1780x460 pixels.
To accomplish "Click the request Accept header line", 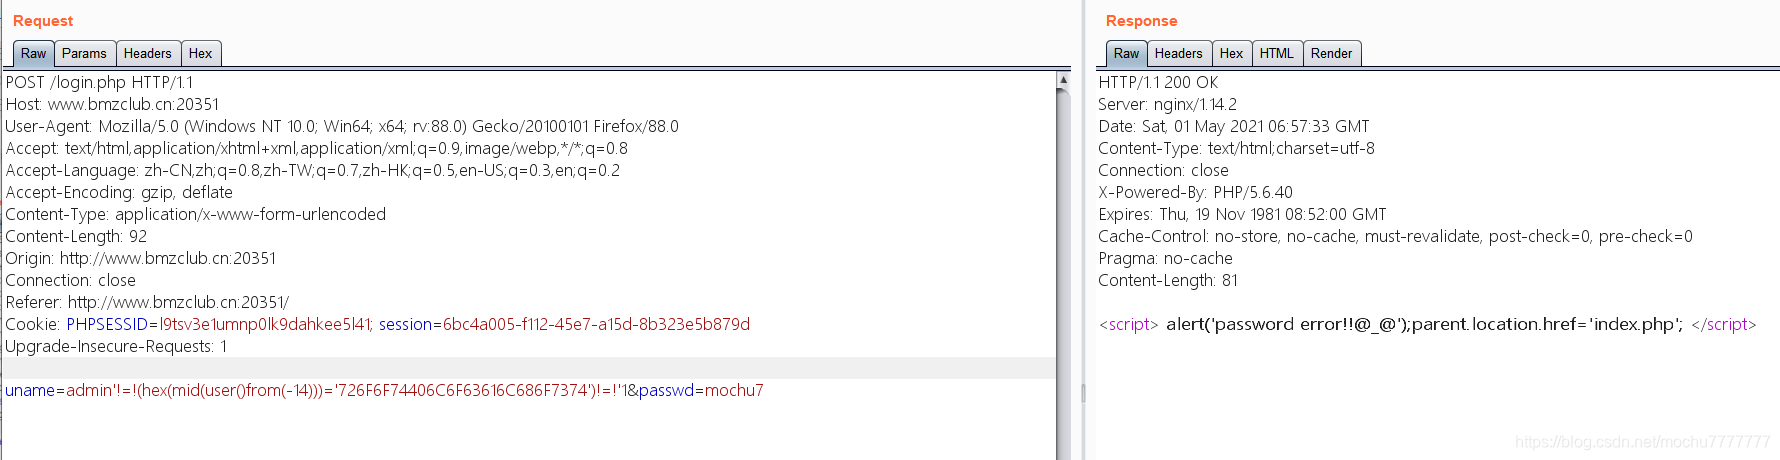I will tap(316, 148).
